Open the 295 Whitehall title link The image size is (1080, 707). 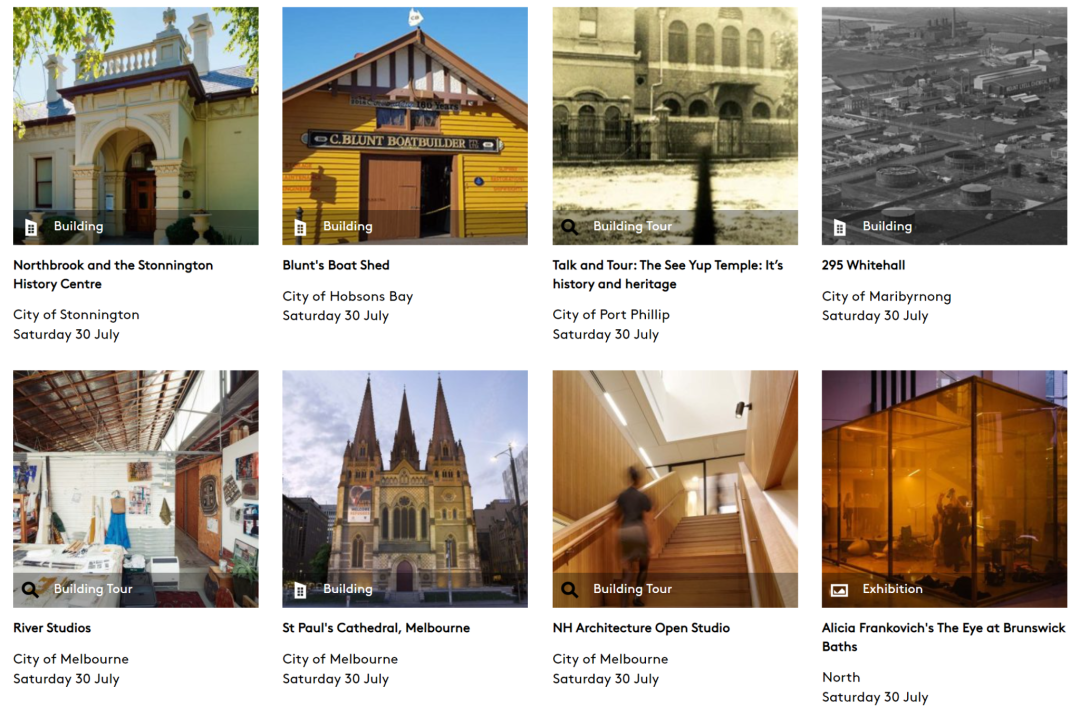click(863, 265)
